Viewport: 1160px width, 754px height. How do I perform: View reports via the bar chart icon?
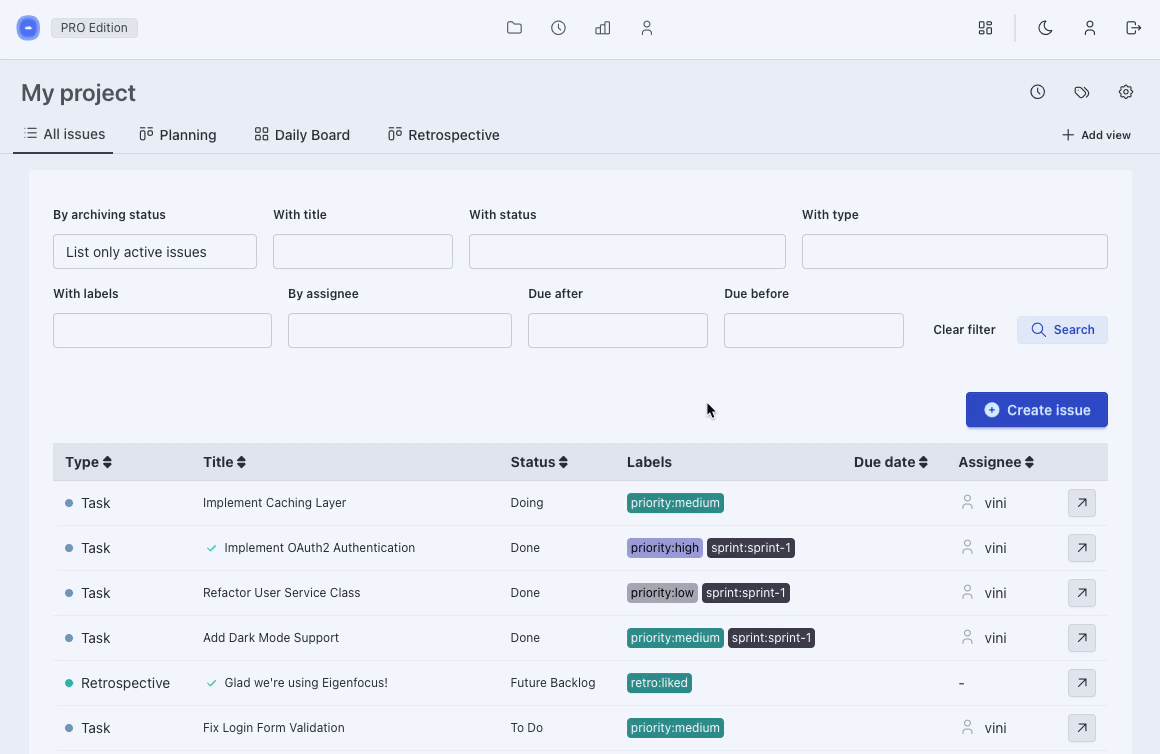tap(602, 28)
